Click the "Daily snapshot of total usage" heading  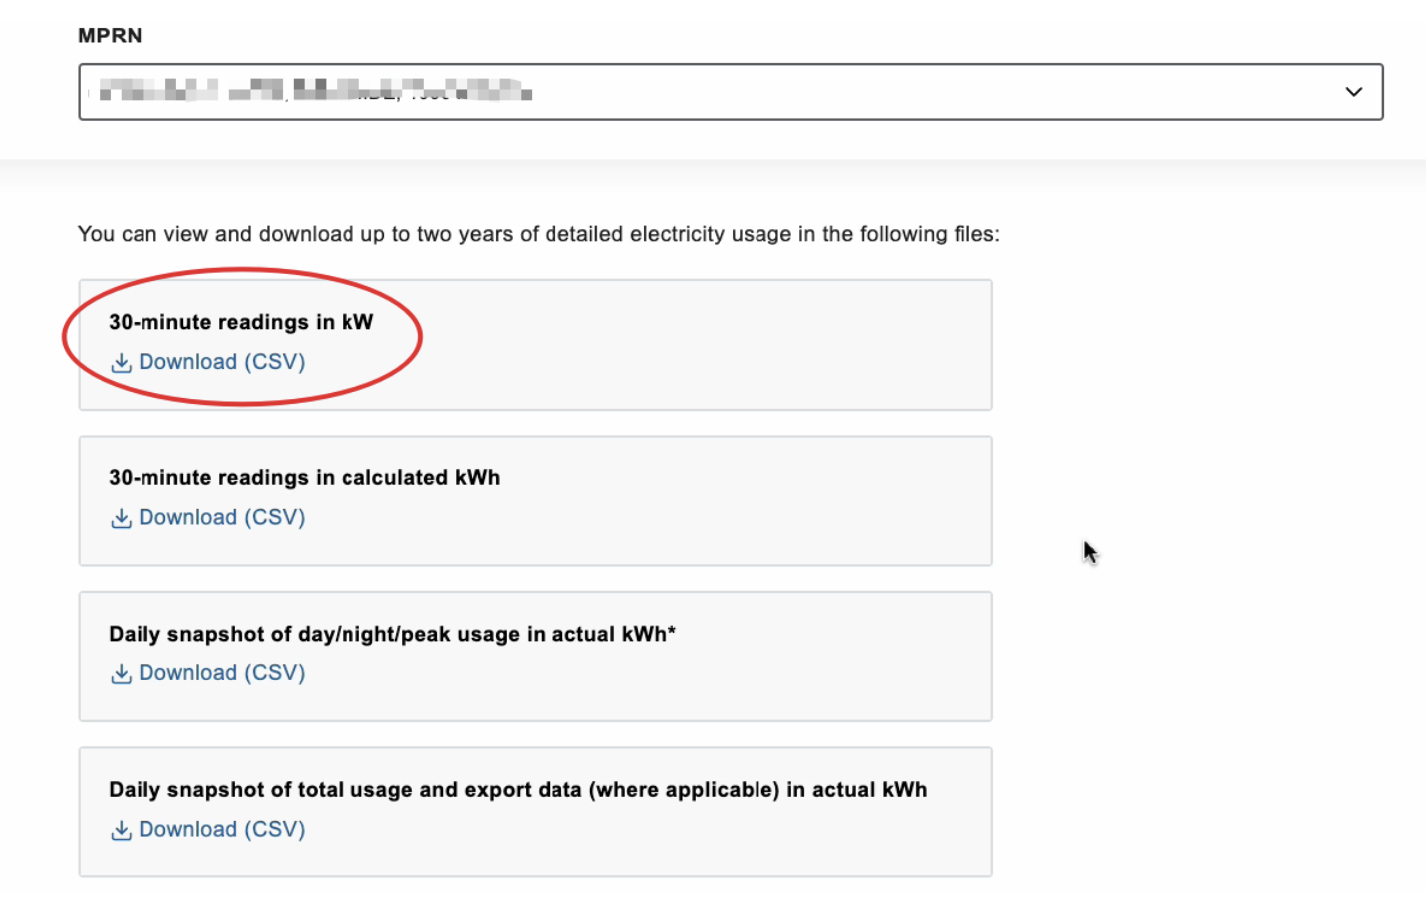point(517,790)
